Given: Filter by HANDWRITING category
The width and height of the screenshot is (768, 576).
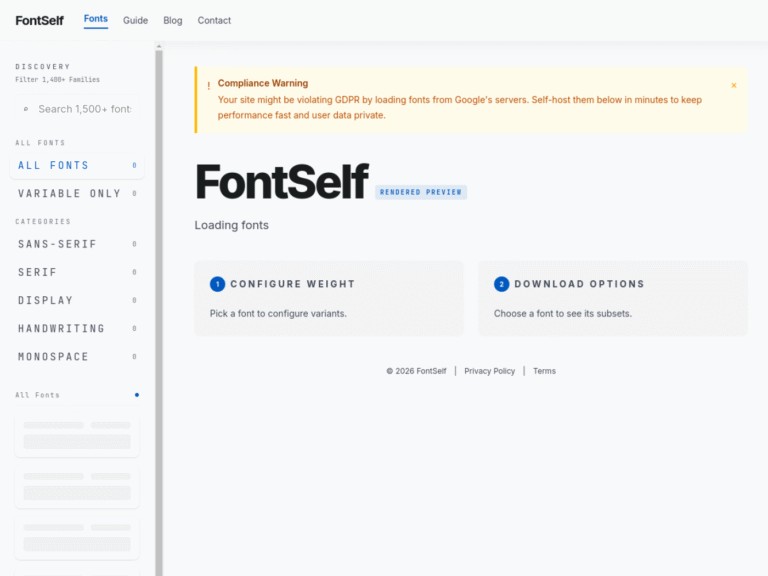Looking at the screenshot, I should pyautogui.click(x=77, y=328).
